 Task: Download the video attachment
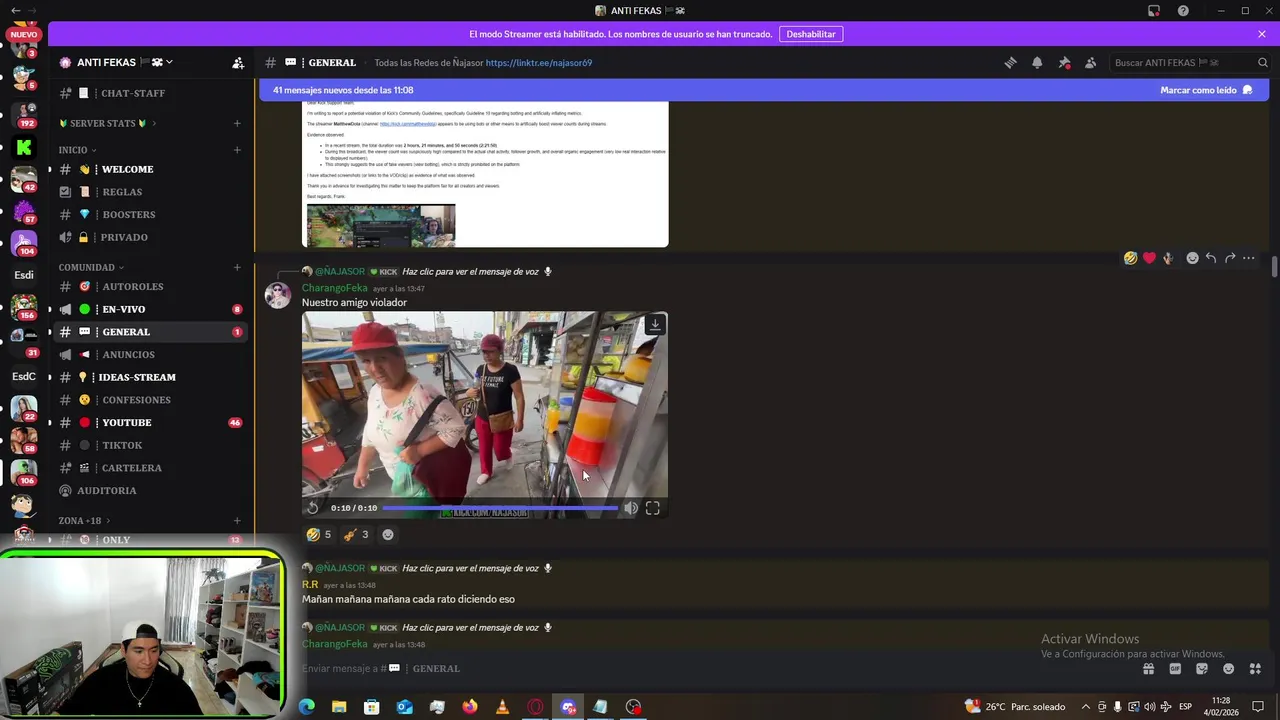click(x=655, y=325)
